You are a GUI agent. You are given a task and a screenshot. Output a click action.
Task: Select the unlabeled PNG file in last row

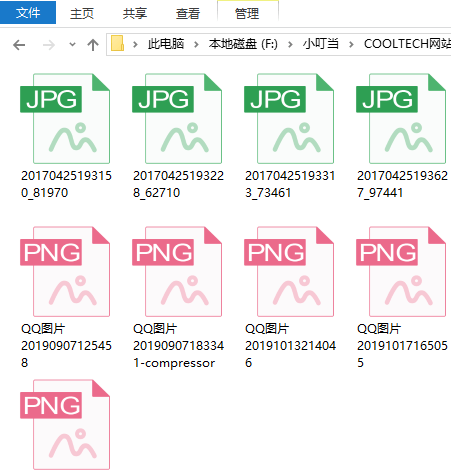(x=65, y=425)
